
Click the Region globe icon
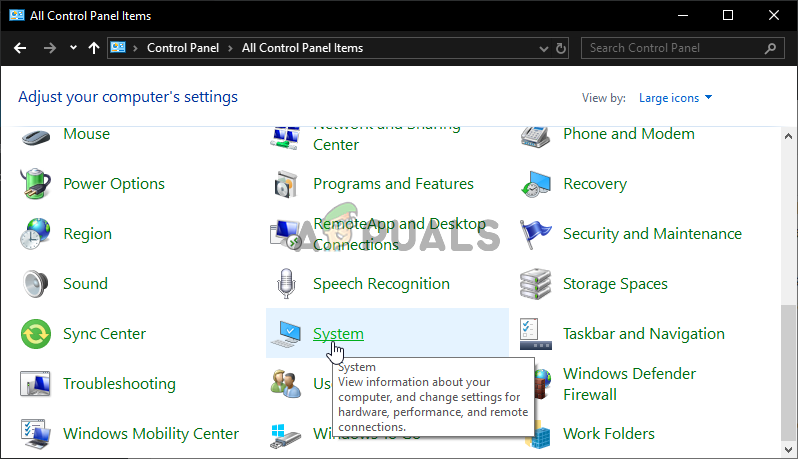tap(36, 234)
